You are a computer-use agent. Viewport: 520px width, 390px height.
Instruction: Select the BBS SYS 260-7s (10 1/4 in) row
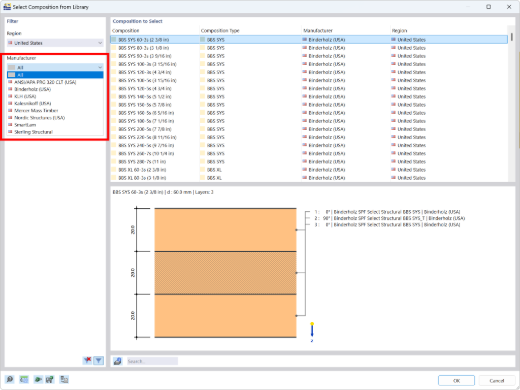pyautogui.click(x=309, y=153)
